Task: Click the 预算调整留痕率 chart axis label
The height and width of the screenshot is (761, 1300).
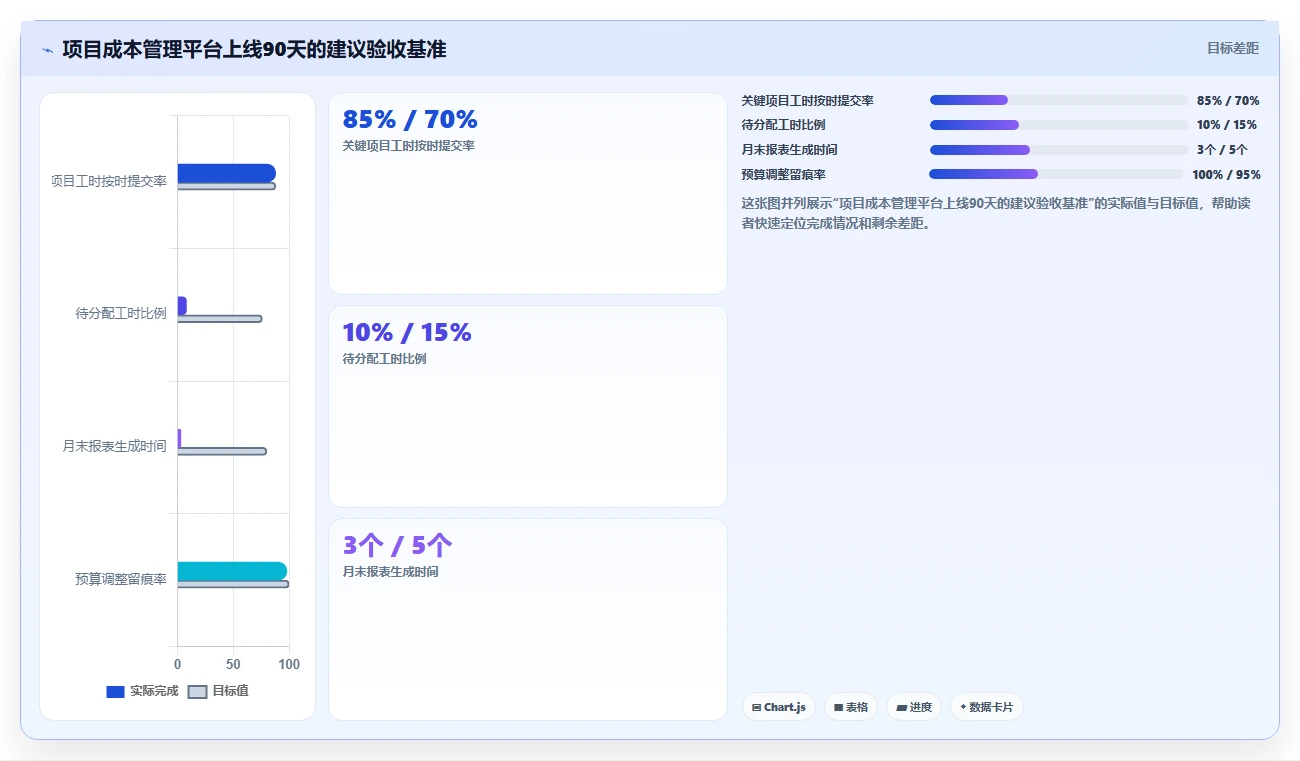Action: click(x=121, y=579)
